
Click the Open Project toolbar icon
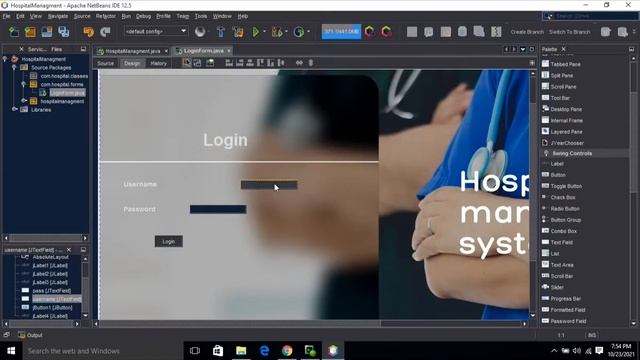pos(47,32)
